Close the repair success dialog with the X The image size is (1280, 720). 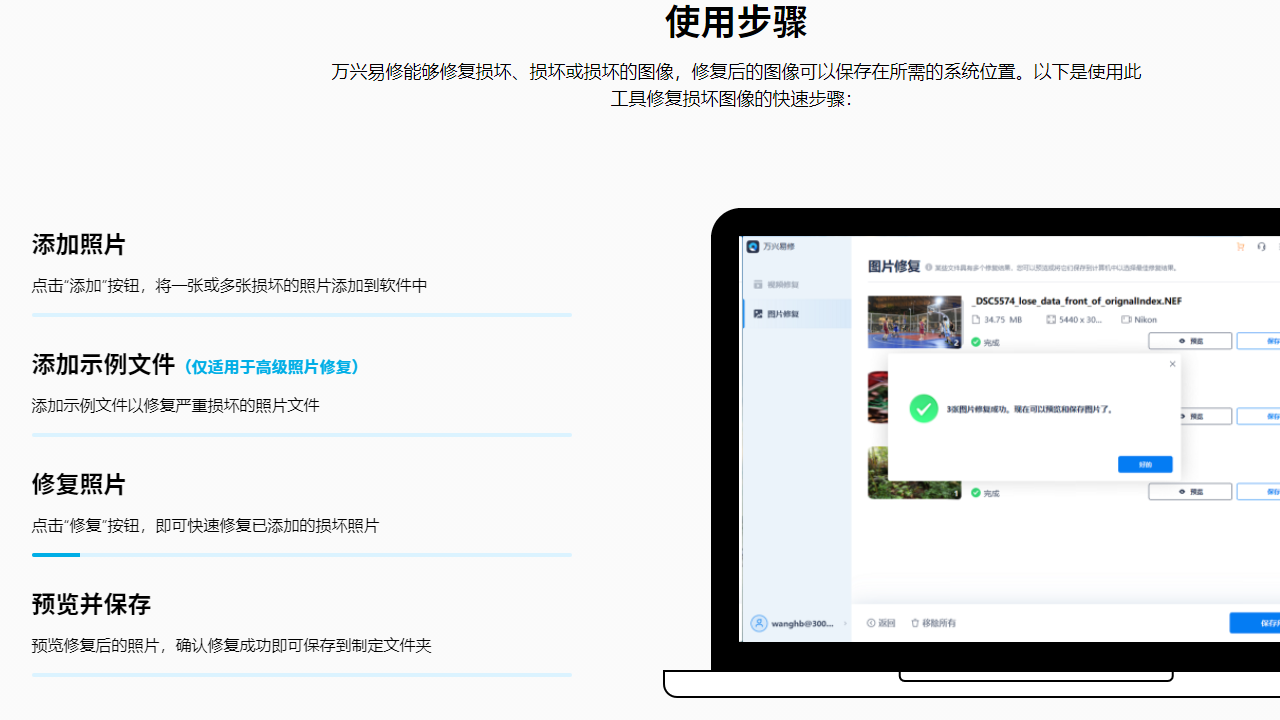click(x=1172, y=364)
